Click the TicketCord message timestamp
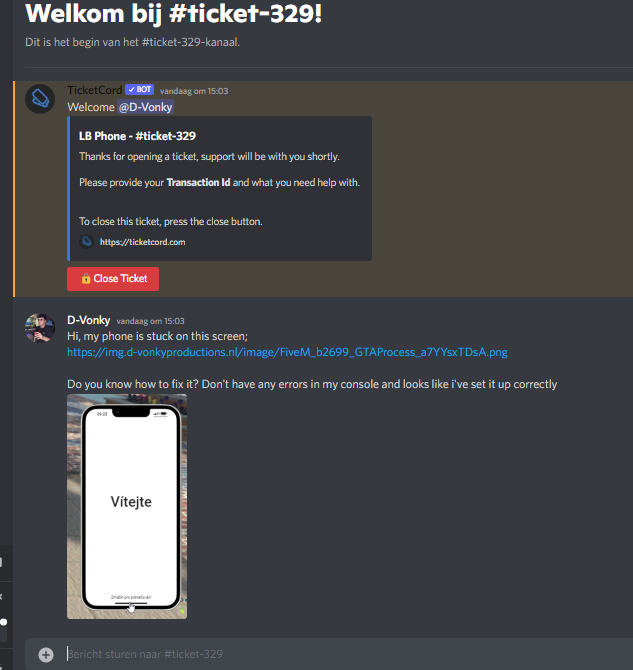Image resolution: width=633 pixels, height=670 pixels. point(194,91)
